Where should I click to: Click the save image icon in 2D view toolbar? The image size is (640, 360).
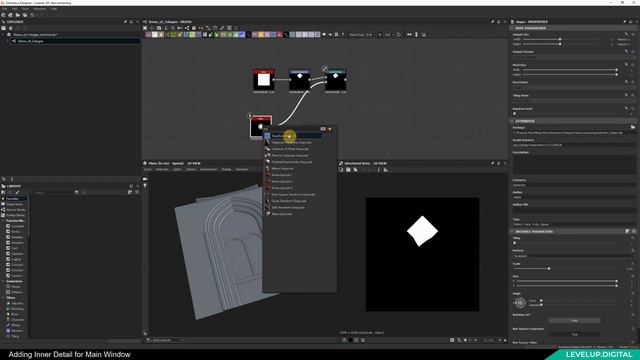point(348,169)
